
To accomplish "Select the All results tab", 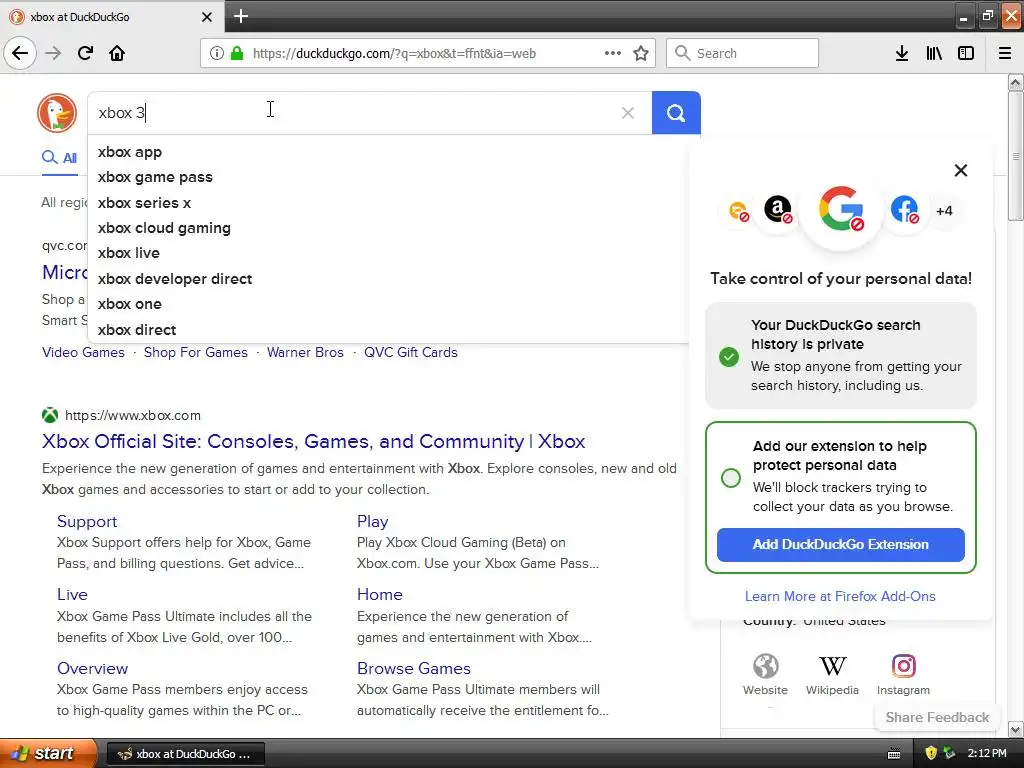I will pyautogui.click(x=59, y=158).
